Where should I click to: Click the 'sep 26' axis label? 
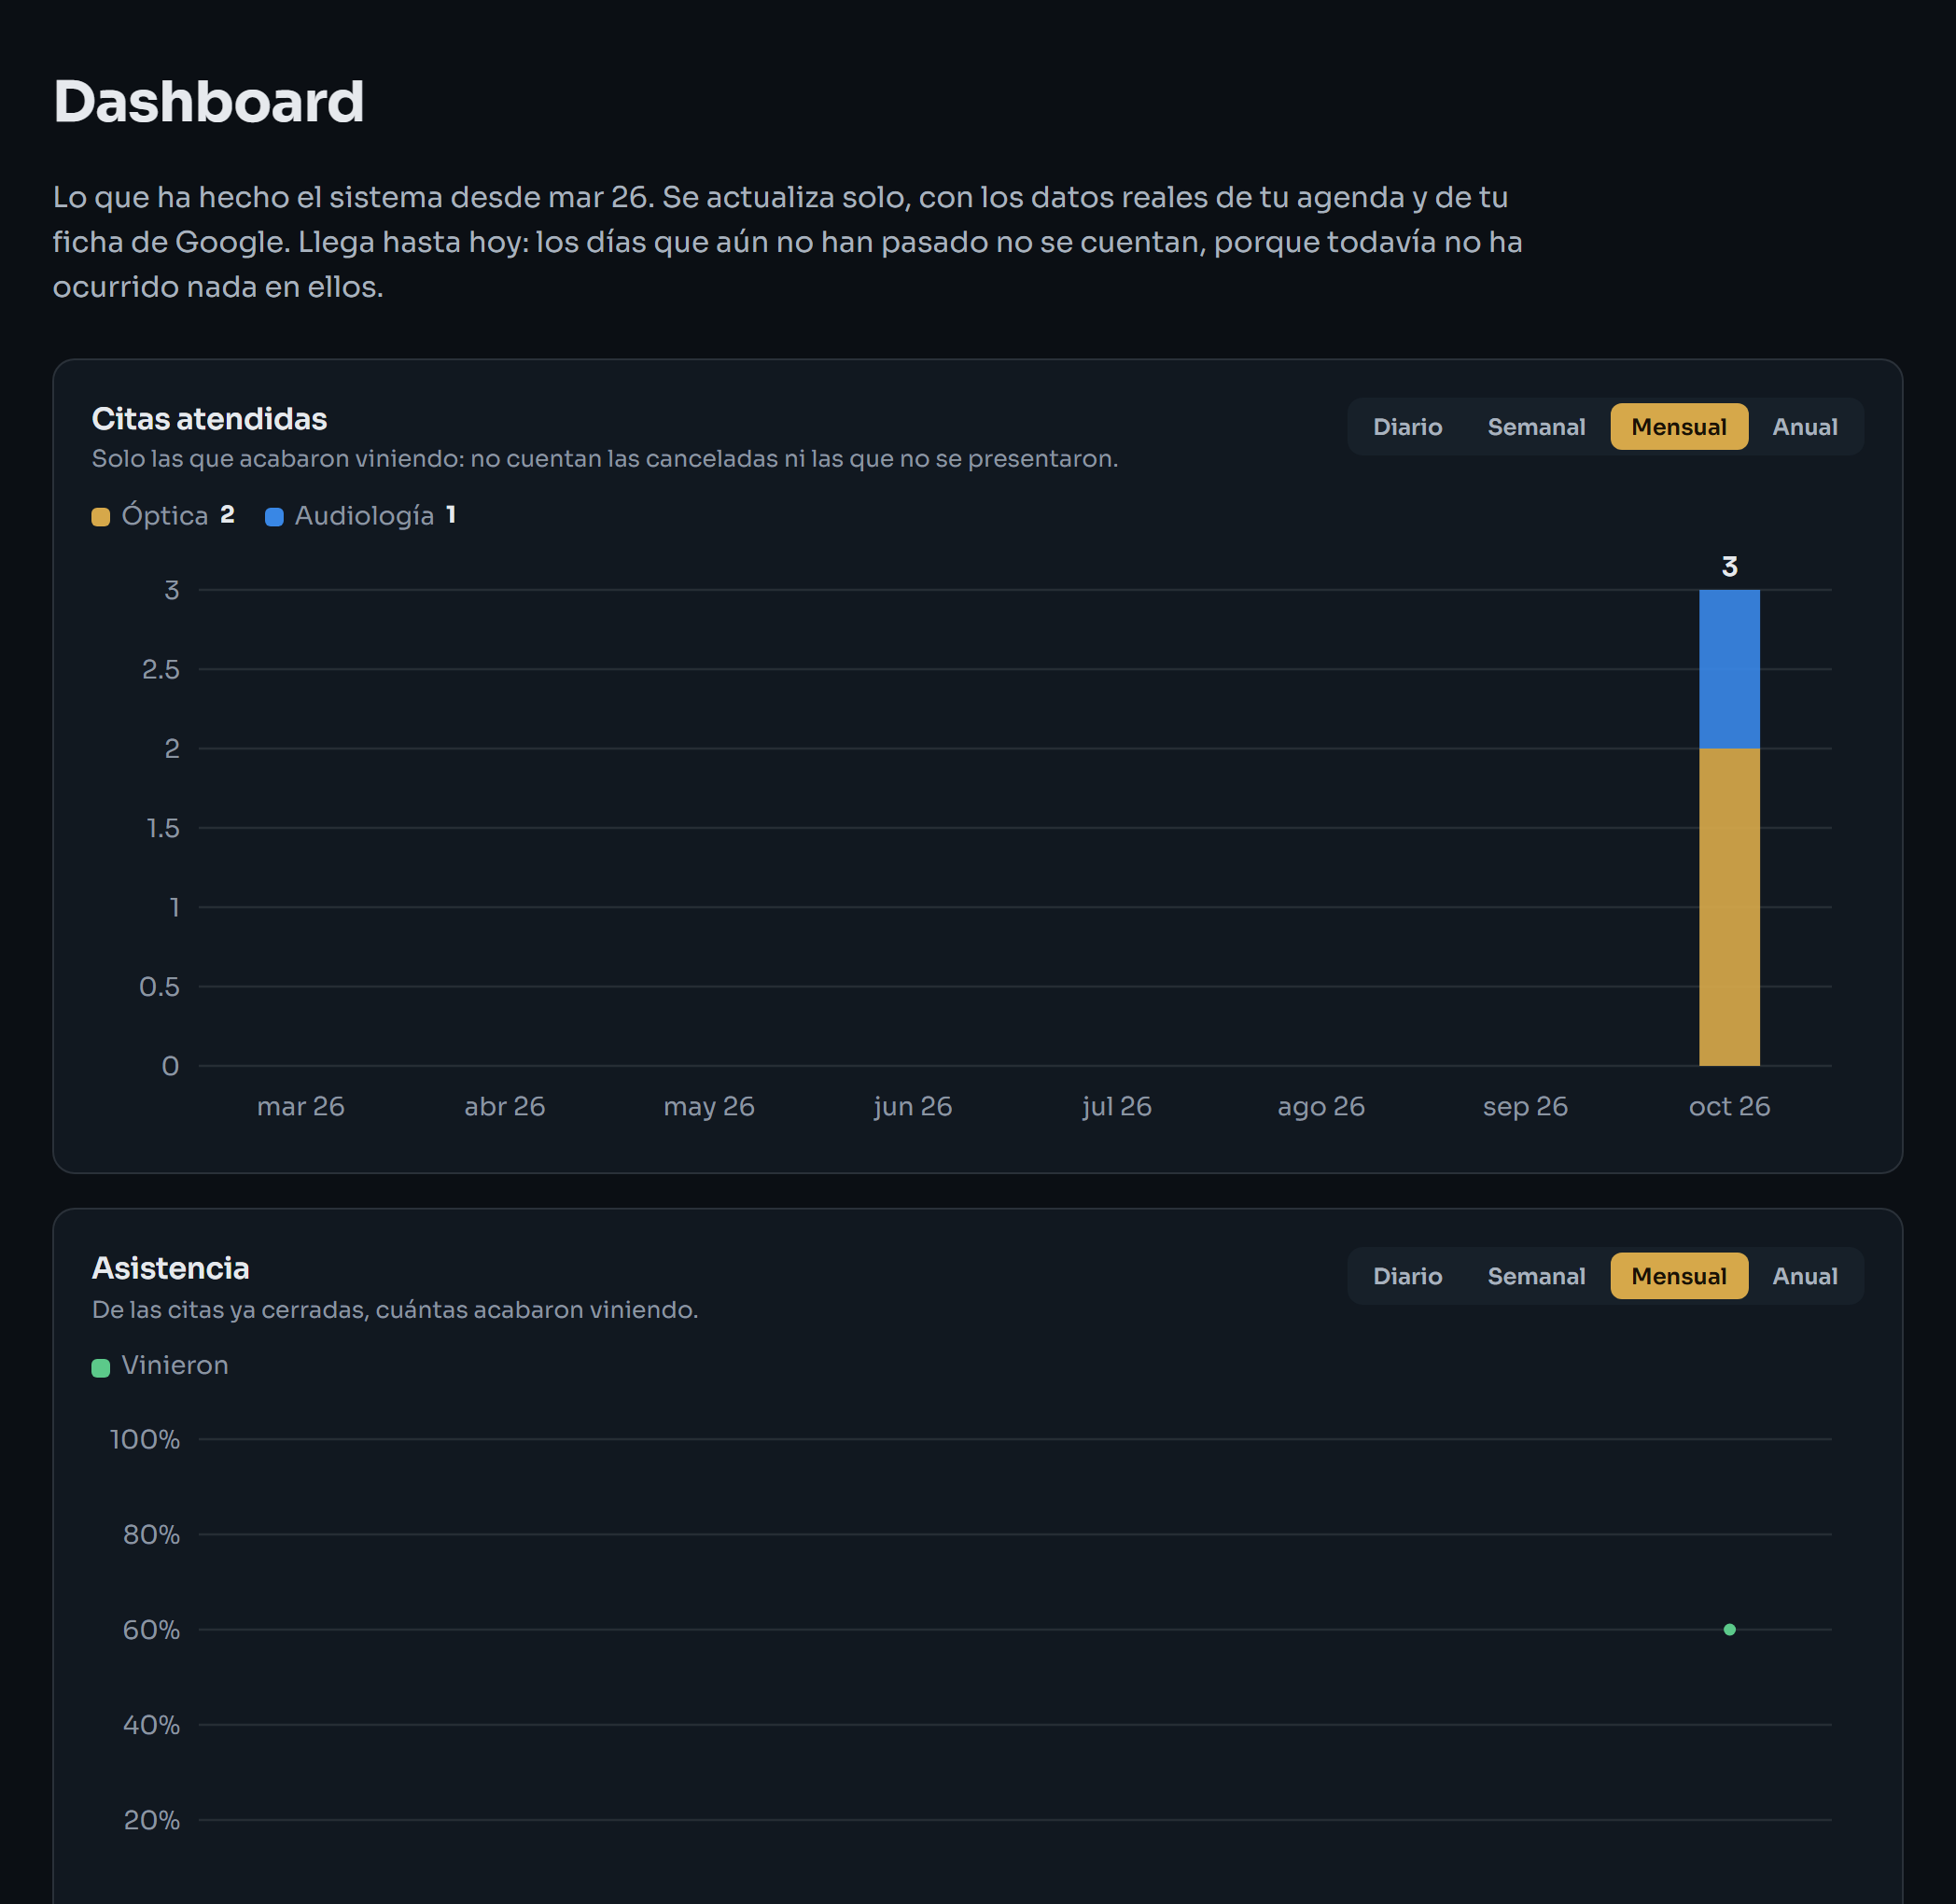(1524, 1107)
